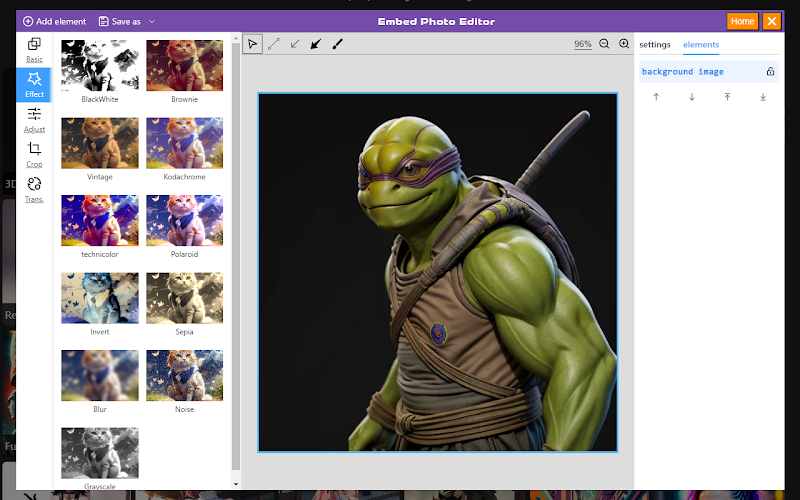
Task: Select the line drawing tool
Action: tap(273, 44)
